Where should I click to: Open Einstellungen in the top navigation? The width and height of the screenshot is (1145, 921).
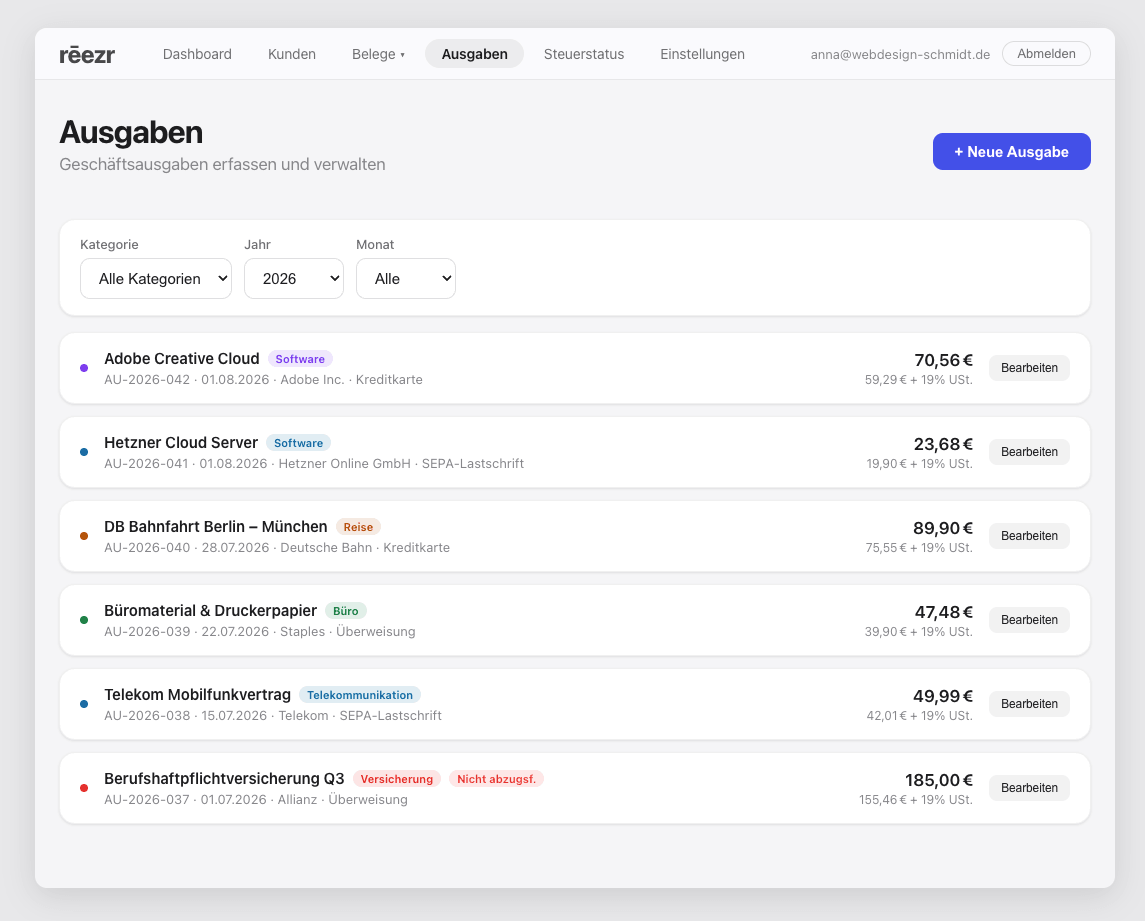[702, 54]
